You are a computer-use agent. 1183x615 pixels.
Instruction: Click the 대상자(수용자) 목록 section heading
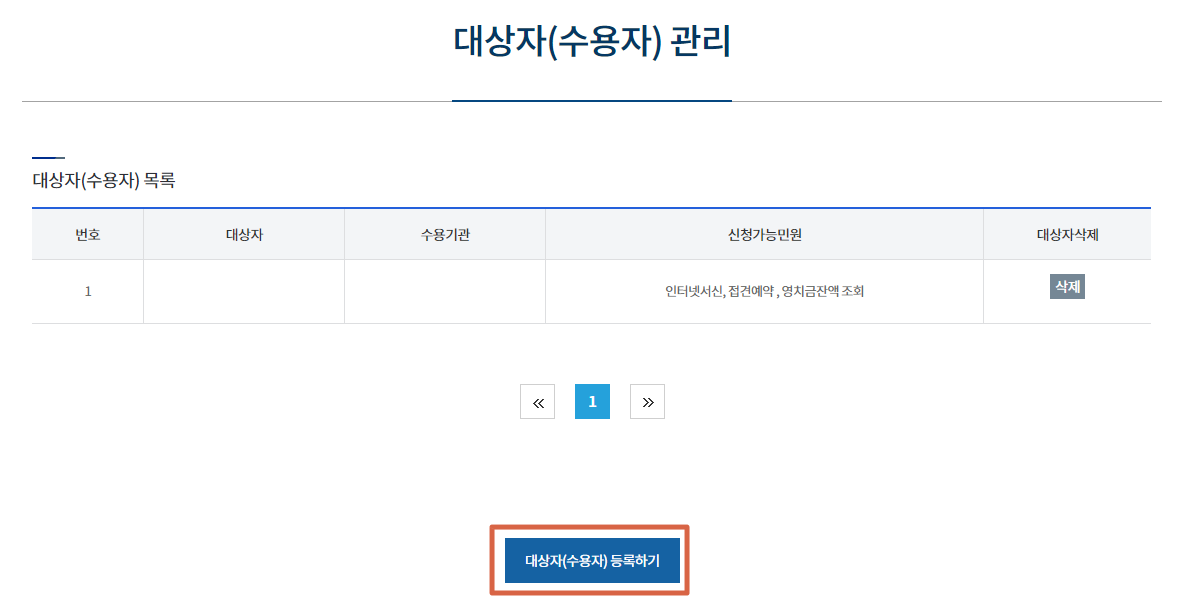(104, 181)
